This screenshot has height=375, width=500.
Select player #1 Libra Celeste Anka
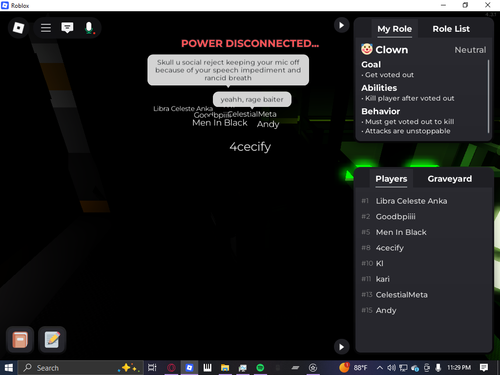(423, 201)
